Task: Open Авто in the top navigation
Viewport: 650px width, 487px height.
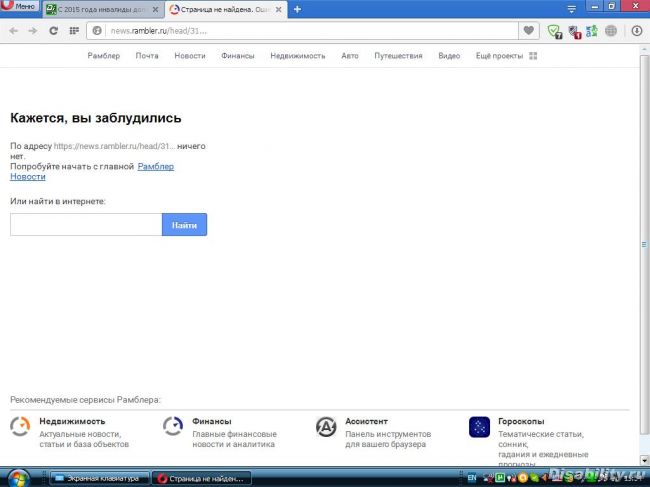Action: [350, 56]
